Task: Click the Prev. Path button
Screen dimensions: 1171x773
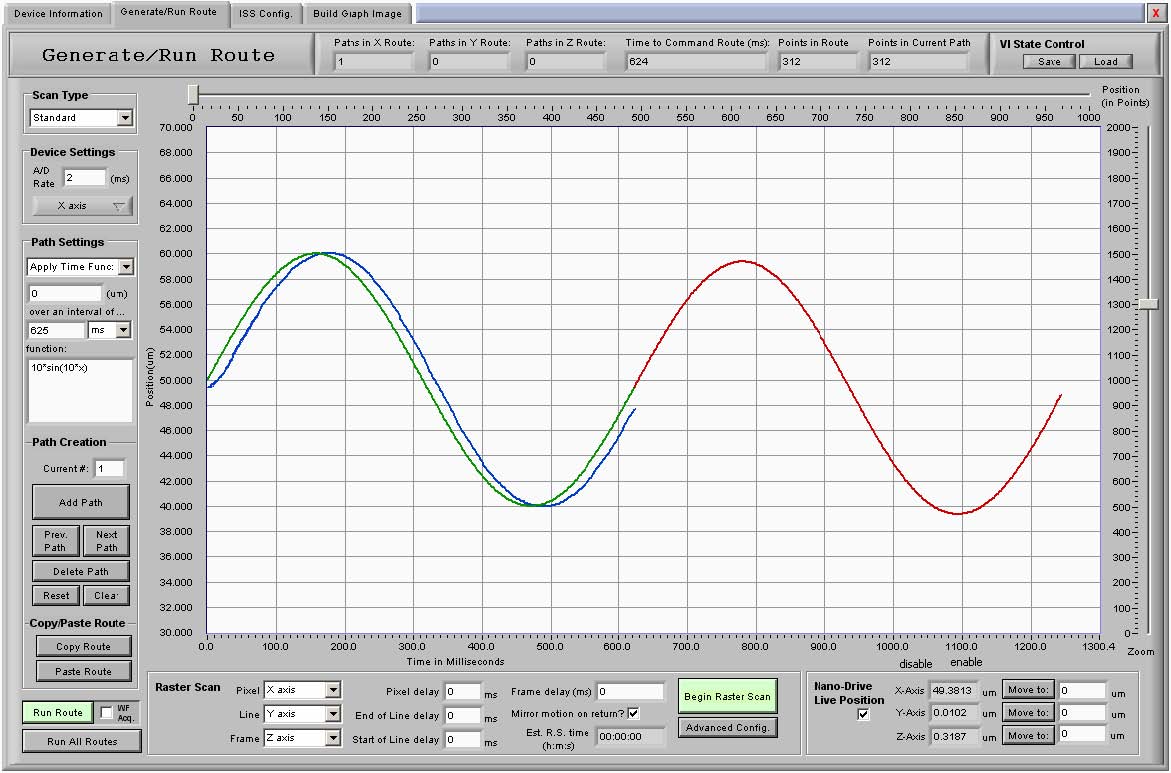Action: coord(55,541)
